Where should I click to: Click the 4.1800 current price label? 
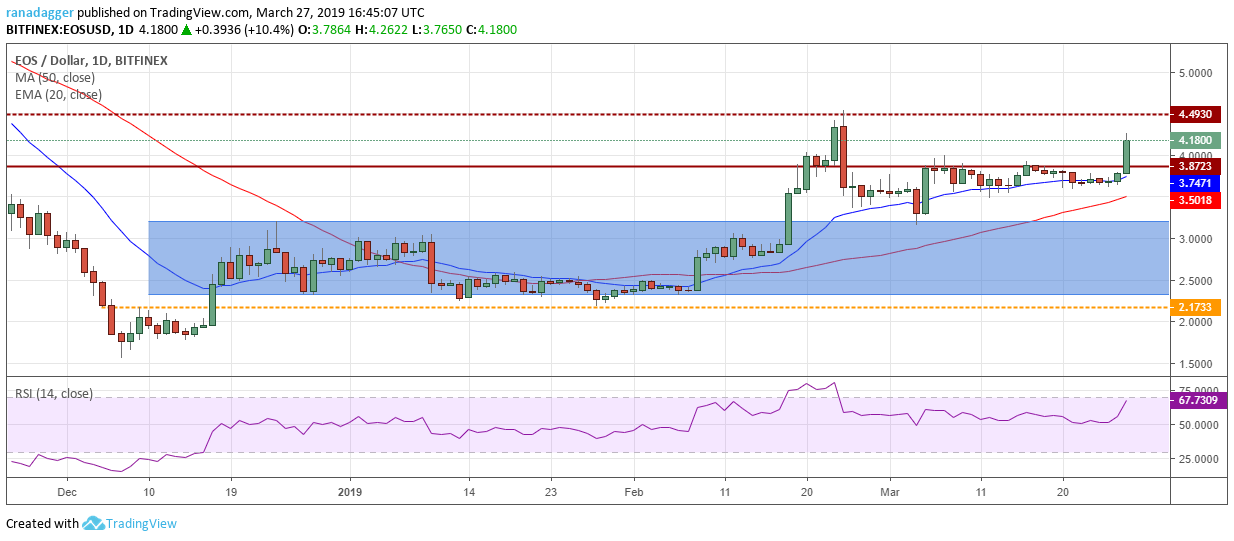[x=1195, y=140]
